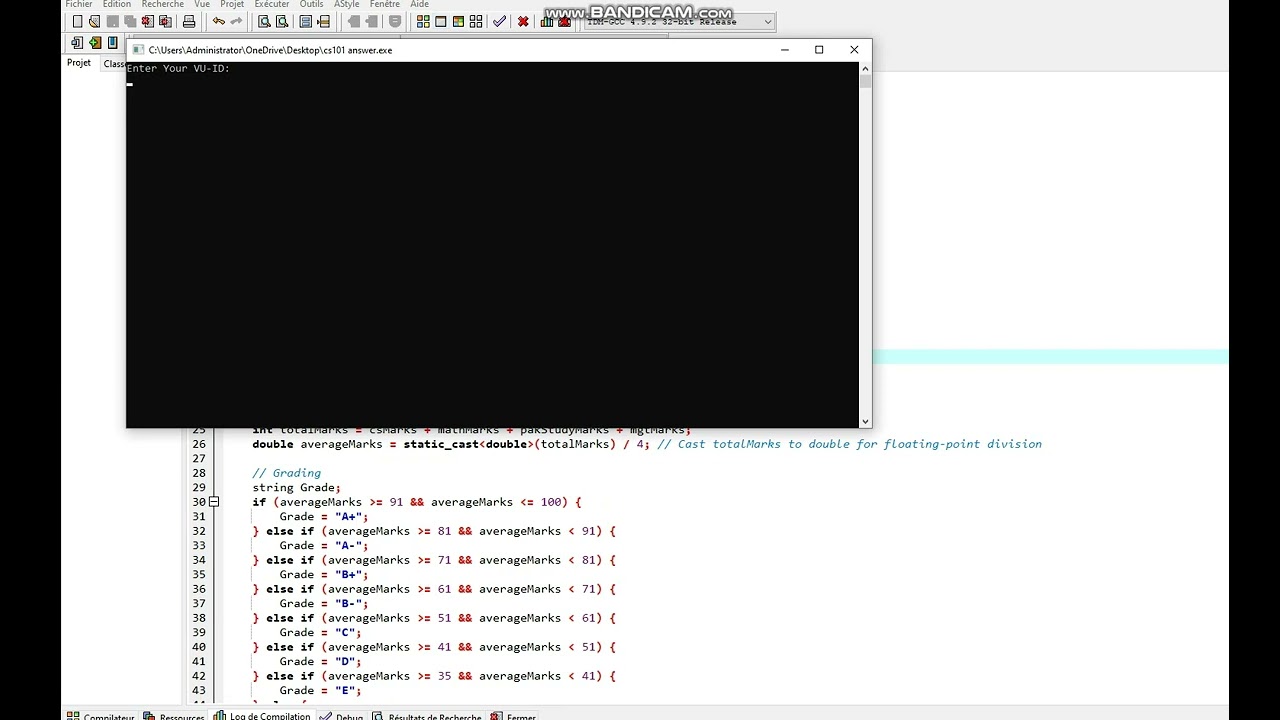Click the Redo arrow icon
Image resolution: width=1280 pixels, height=720 pixels.
coord(236,21)
